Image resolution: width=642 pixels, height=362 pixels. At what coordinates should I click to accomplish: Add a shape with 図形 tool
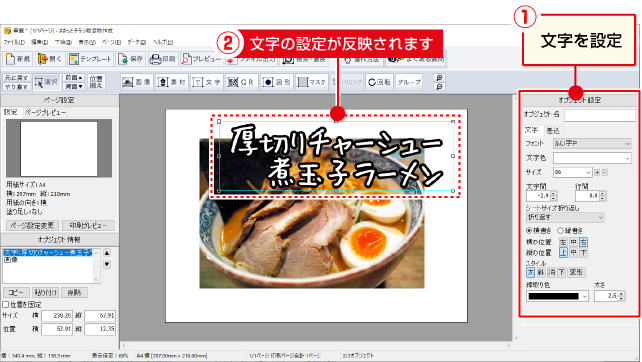(277, 82)
